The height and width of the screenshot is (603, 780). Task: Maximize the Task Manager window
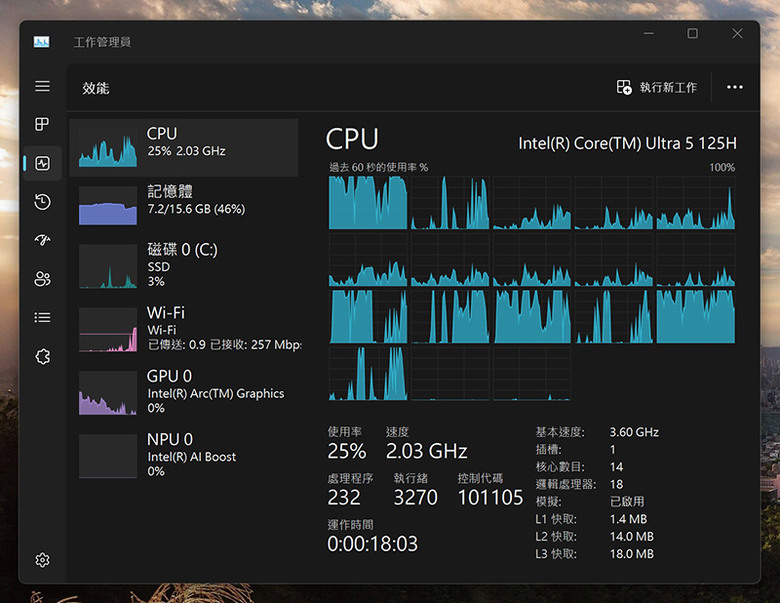[692, 33]
